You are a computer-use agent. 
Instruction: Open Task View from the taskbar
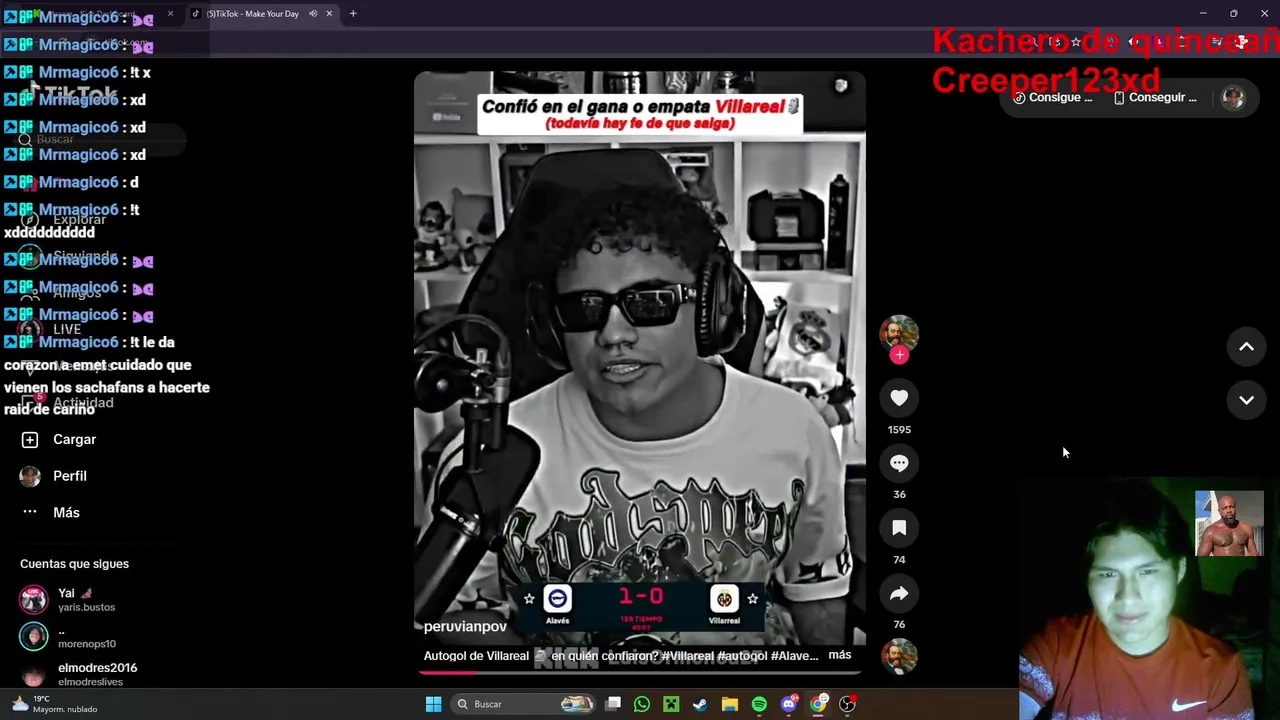(613, 704)
